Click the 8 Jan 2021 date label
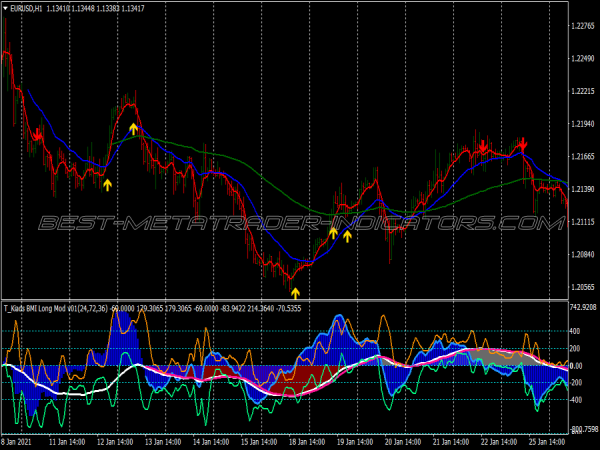The width and height of the screenshot is (600, 450). tap(16, 442)
